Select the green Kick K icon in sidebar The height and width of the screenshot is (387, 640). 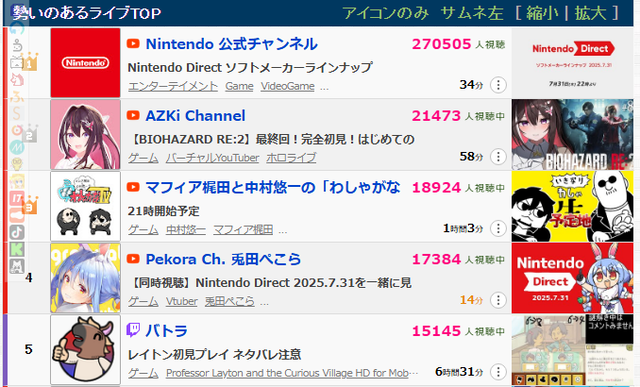tap(17, 249)
